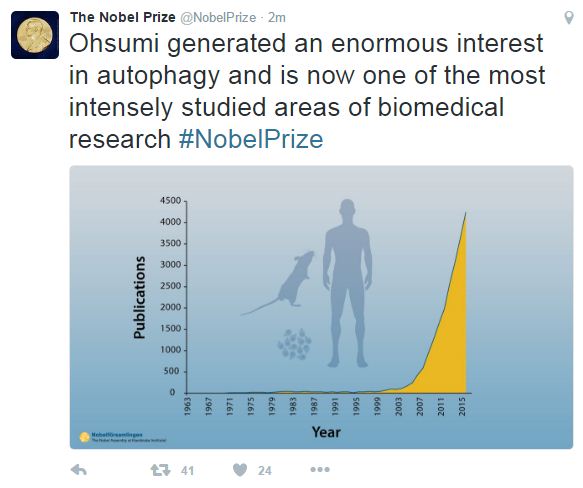This screenshot has height=488, width=583.
Task: Like the tweet with heart icon
Action: point(240,470)
